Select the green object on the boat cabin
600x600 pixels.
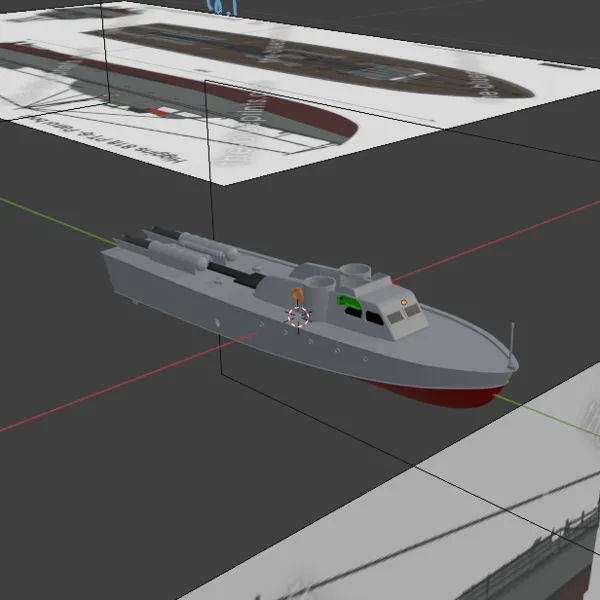click(349, 302)
